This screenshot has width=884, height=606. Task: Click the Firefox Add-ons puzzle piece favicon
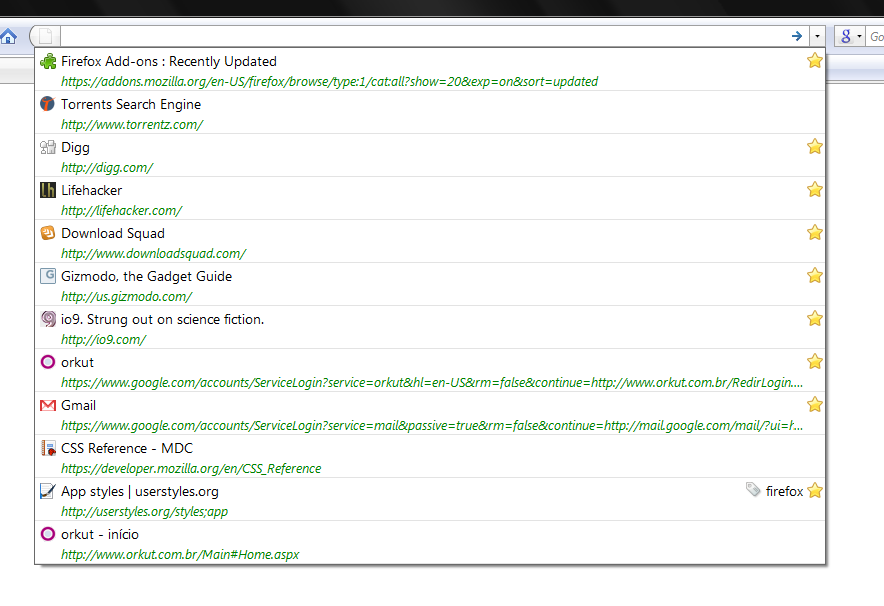48,61
